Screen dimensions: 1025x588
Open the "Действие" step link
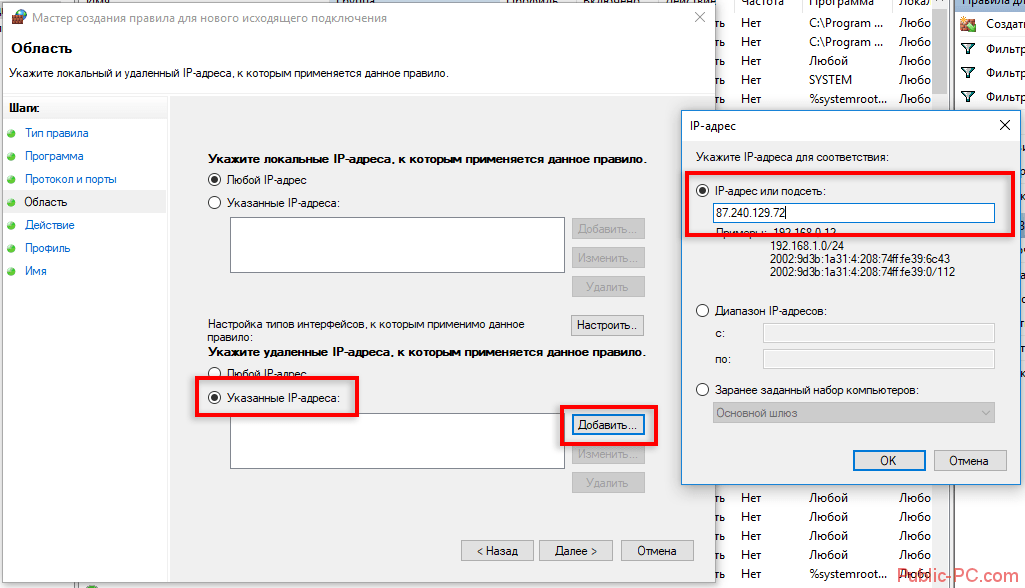click(50, 225)
